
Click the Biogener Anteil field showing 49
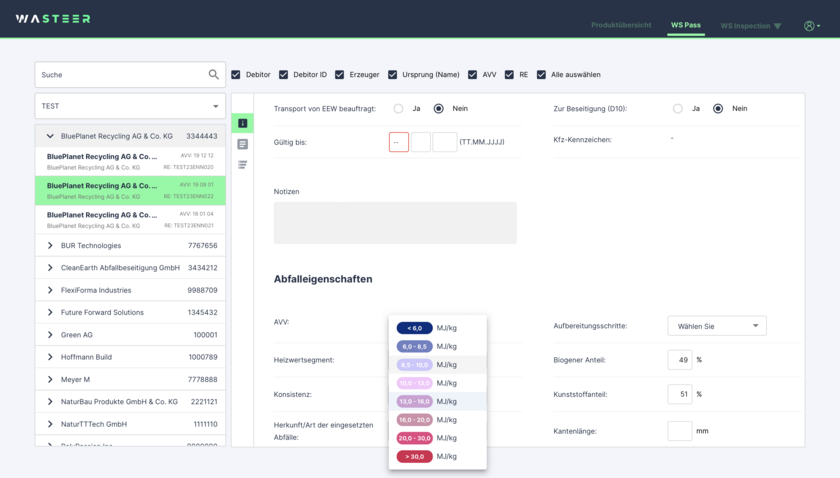click(680, 360)
